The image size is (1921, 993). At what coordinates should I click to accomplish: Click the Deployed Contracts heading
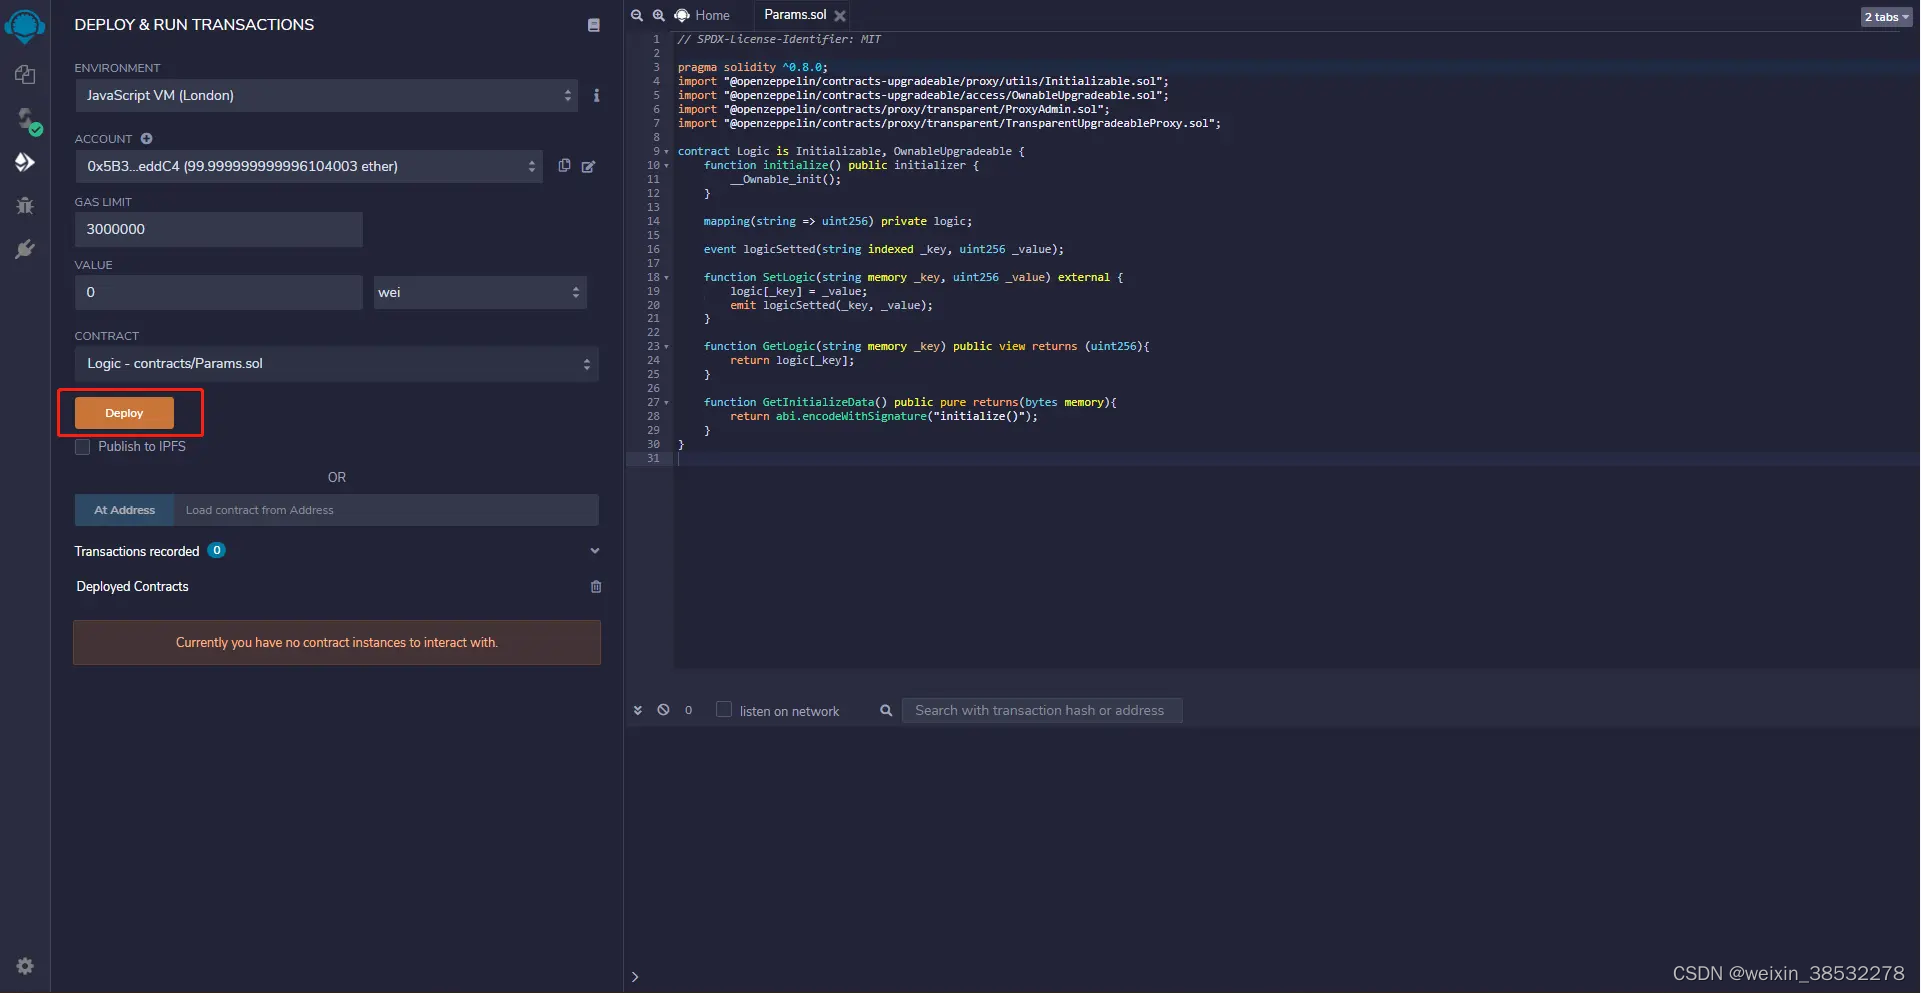pos(132,587)
